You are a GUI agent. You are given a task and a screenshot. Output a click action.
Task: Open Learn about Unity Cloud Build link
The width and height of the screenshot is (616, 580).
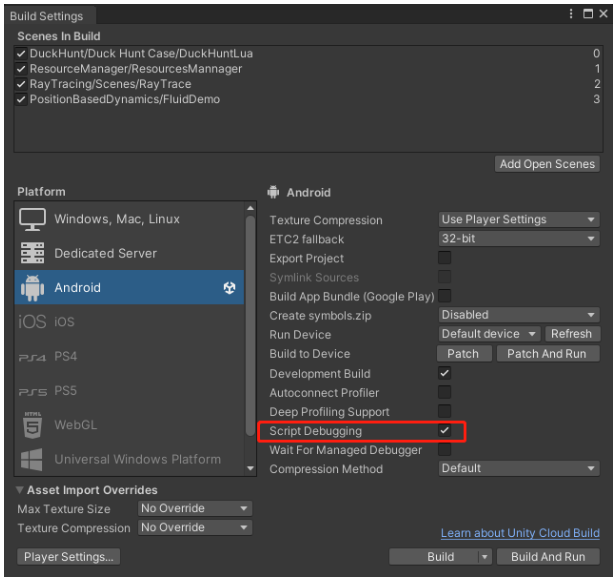[520, 533]
